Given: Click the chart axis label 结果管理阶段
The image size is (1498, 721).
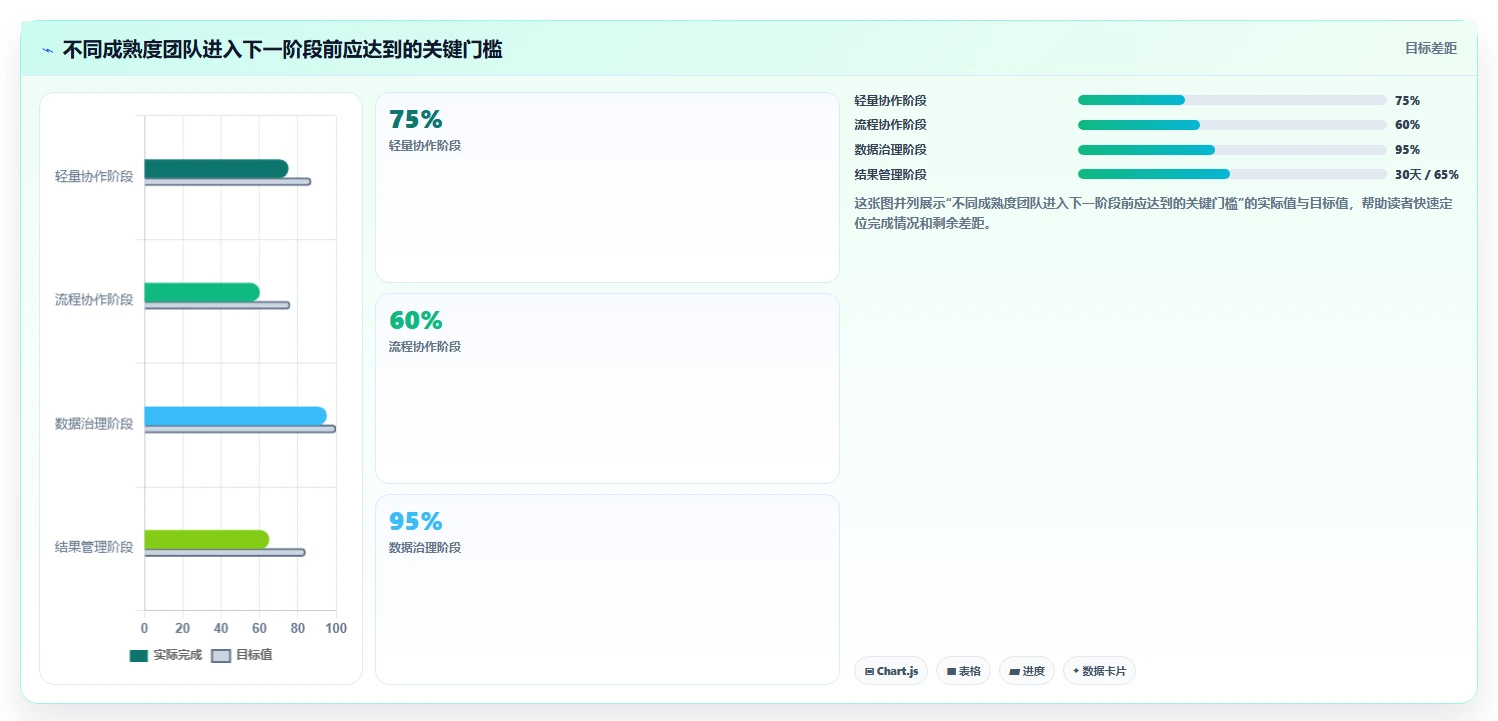Looking at the screenshot, I should pos(94,547).
